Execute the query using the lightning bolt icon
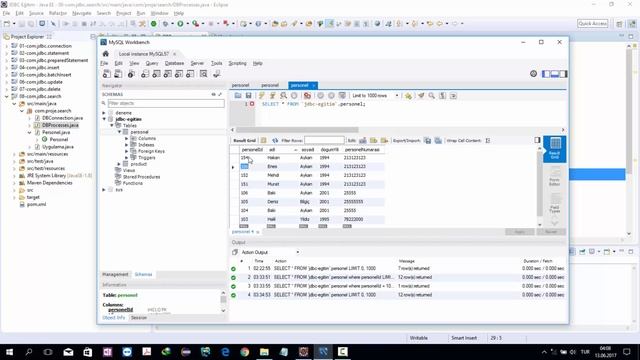Viewport: 640px width, 360px height. coord(262,96)
